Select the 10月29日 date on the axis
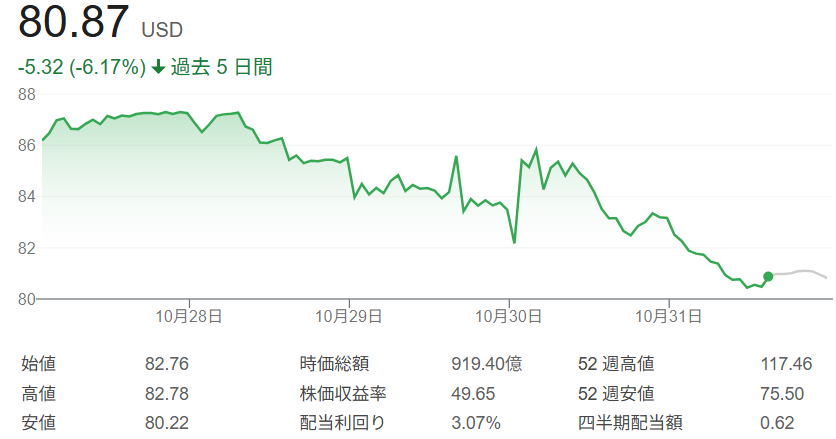This screenshot has height=439, width=836. 349,316
